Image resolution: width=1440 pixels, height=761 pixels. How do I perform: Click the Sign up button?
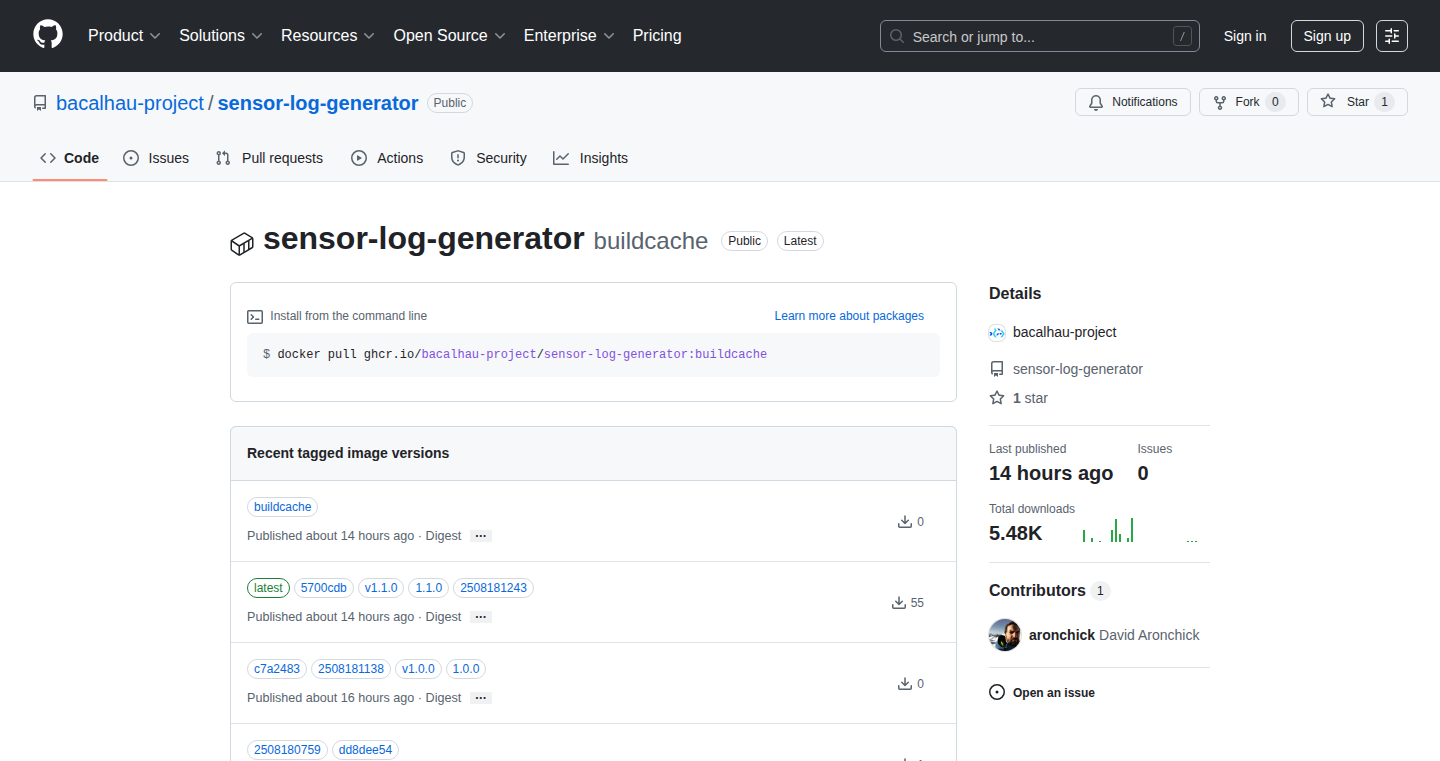[1327, 36]
